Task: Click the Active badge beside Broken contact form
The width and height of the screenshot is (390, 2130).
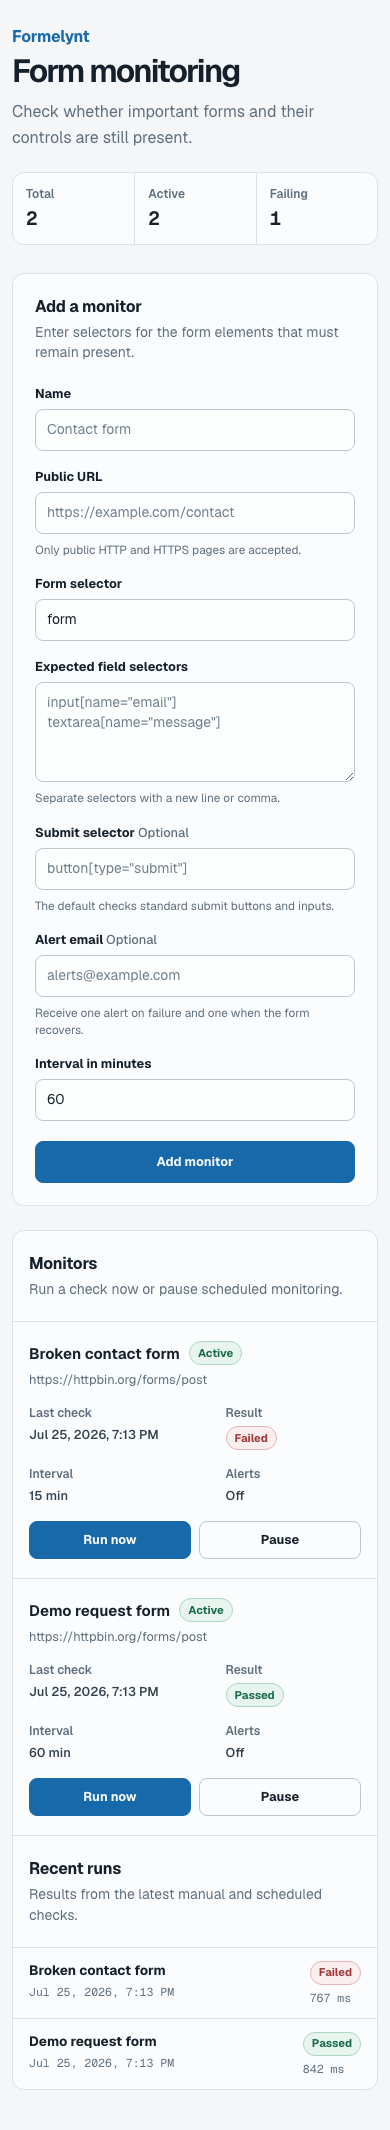Action: [x=215, y=1353]
